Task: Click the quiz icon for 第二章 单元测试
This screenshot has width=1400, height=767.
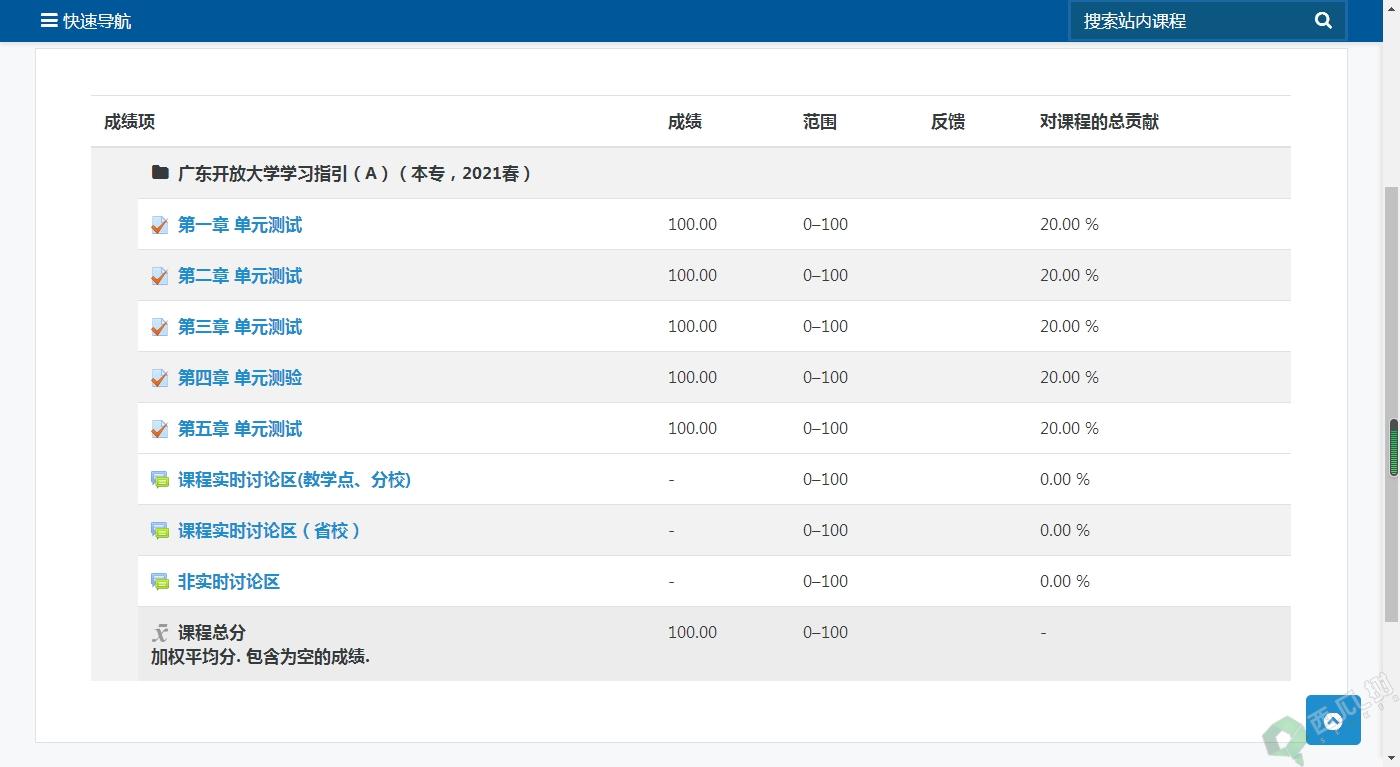Action: click(159, 276)
